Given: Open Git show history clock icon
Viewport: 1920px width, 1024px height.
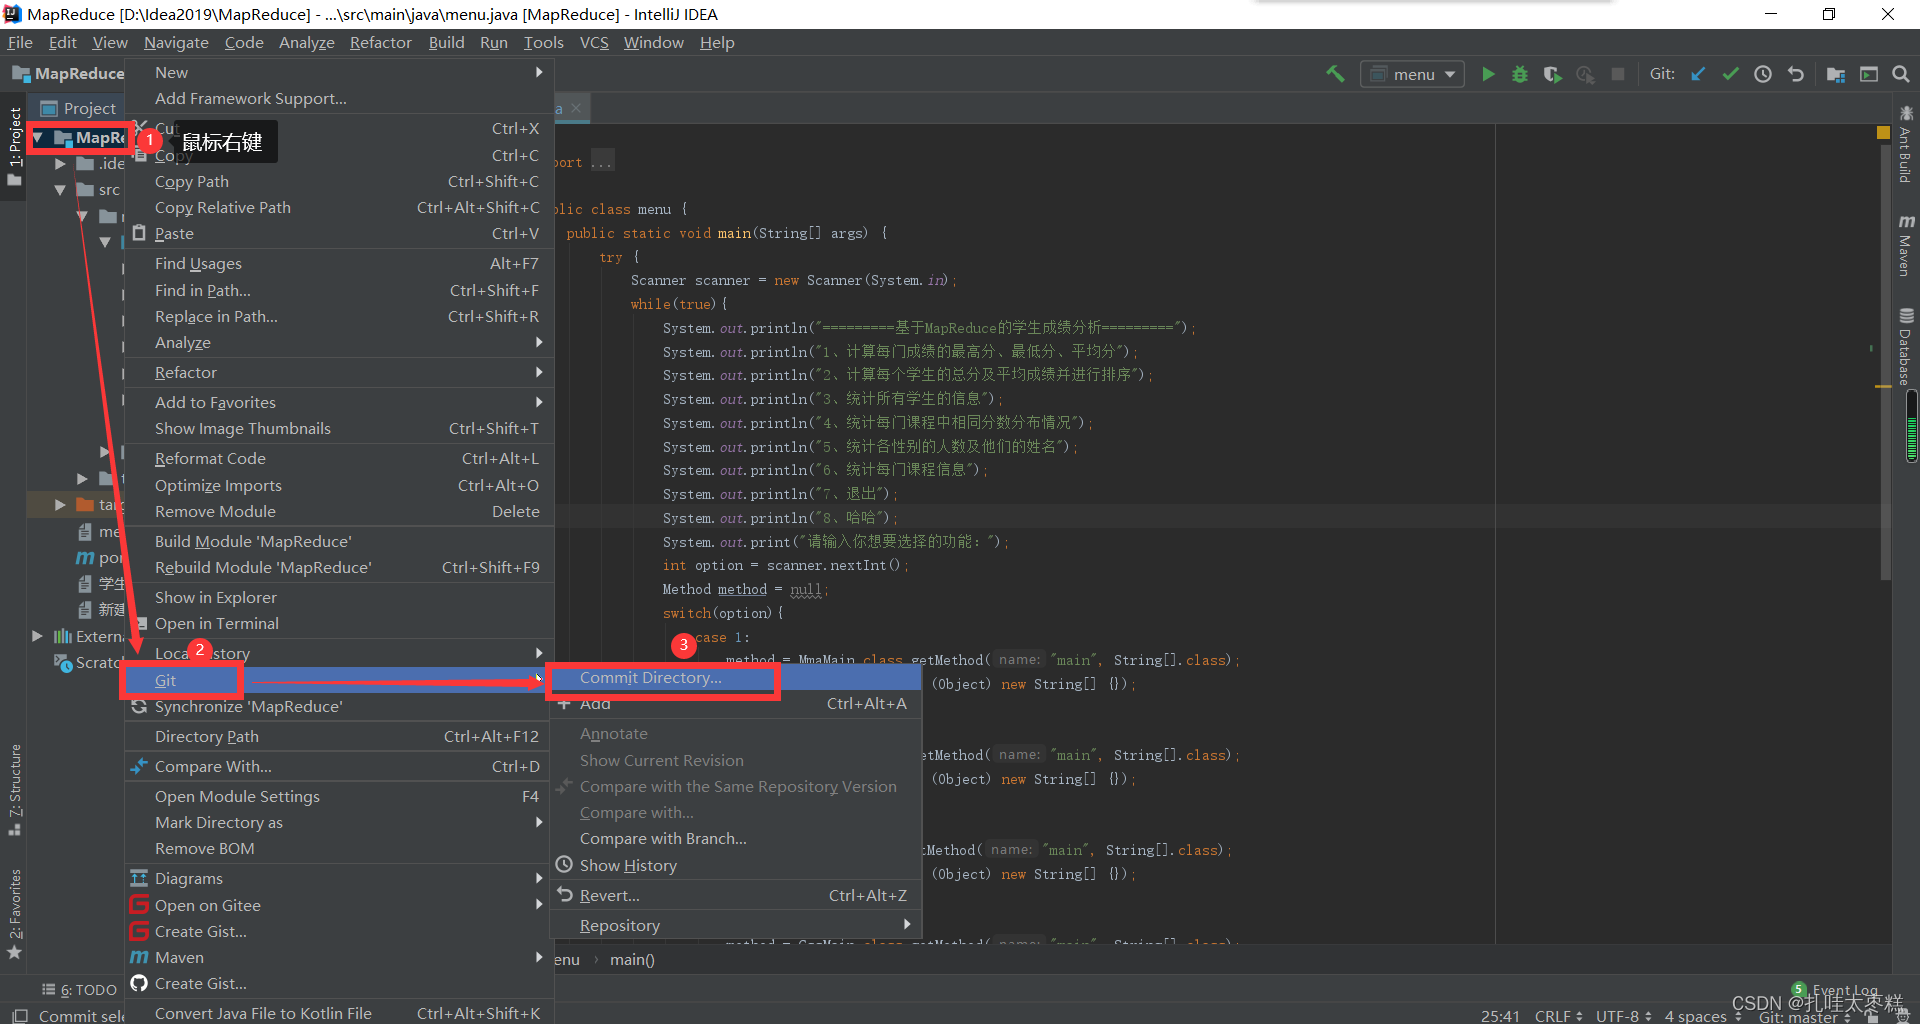Looking at the screenshot, I should (1763, 74).
